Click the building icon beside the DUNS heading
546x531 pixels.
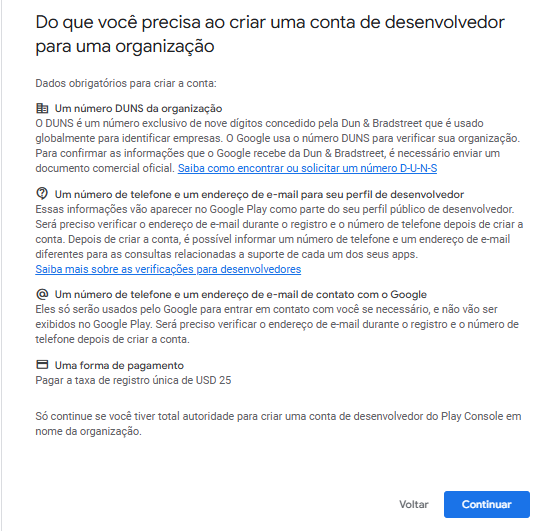[x=42, y=108]
